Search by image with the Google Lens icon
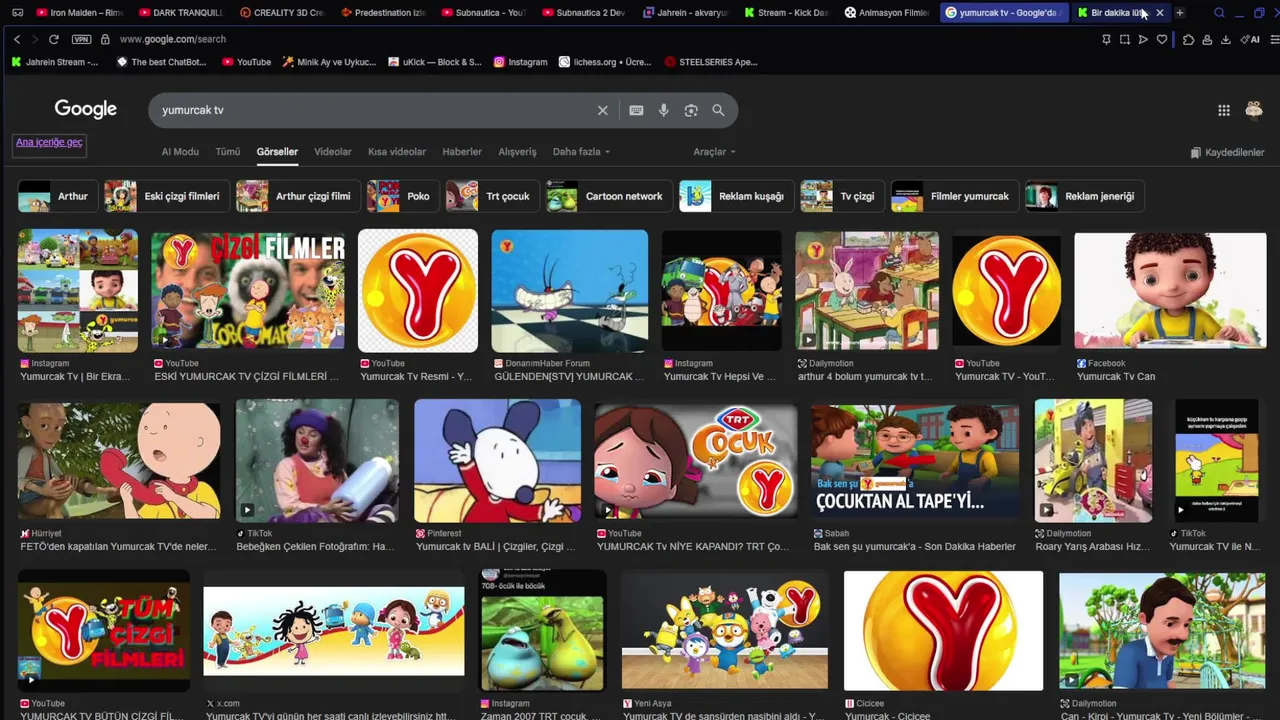The image size is (1280, 720). coord(690,110)
